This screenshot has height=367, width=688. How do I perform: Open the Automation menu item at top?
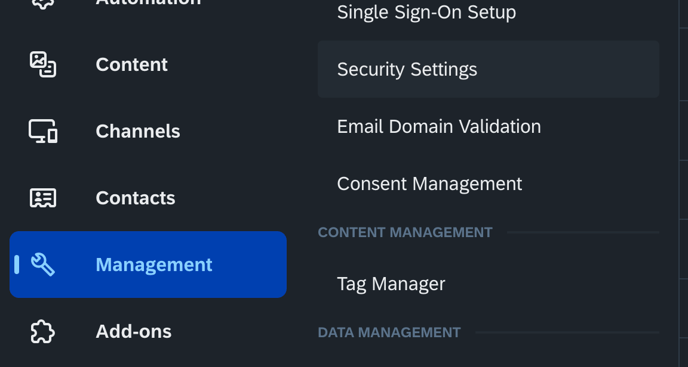tap(148, 4)
